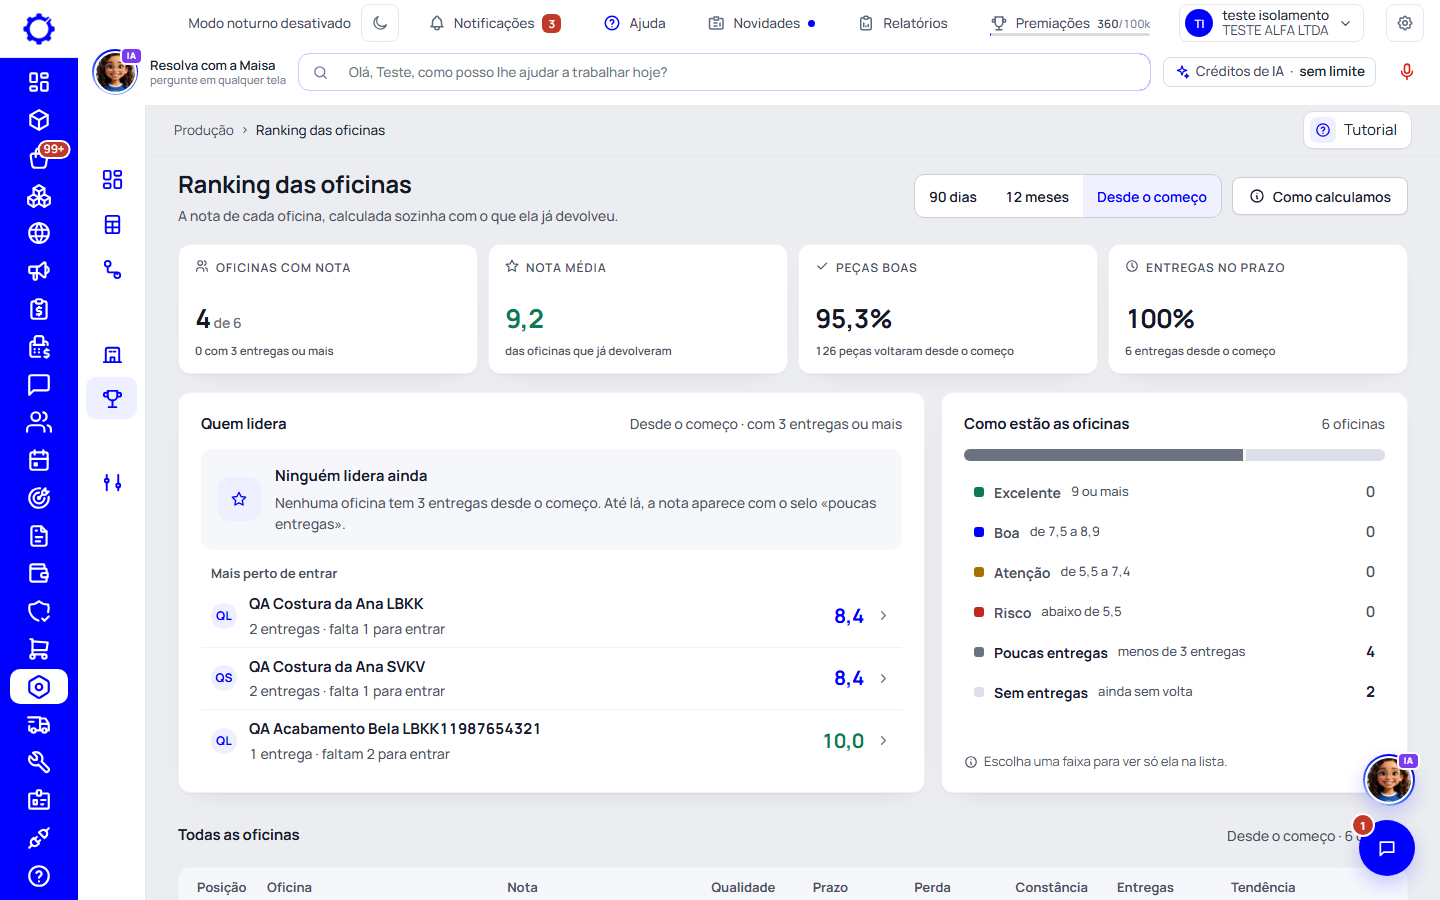Toggle night mode with the moon button
The image size is (1440, 900).
click(x=380, y=23)
